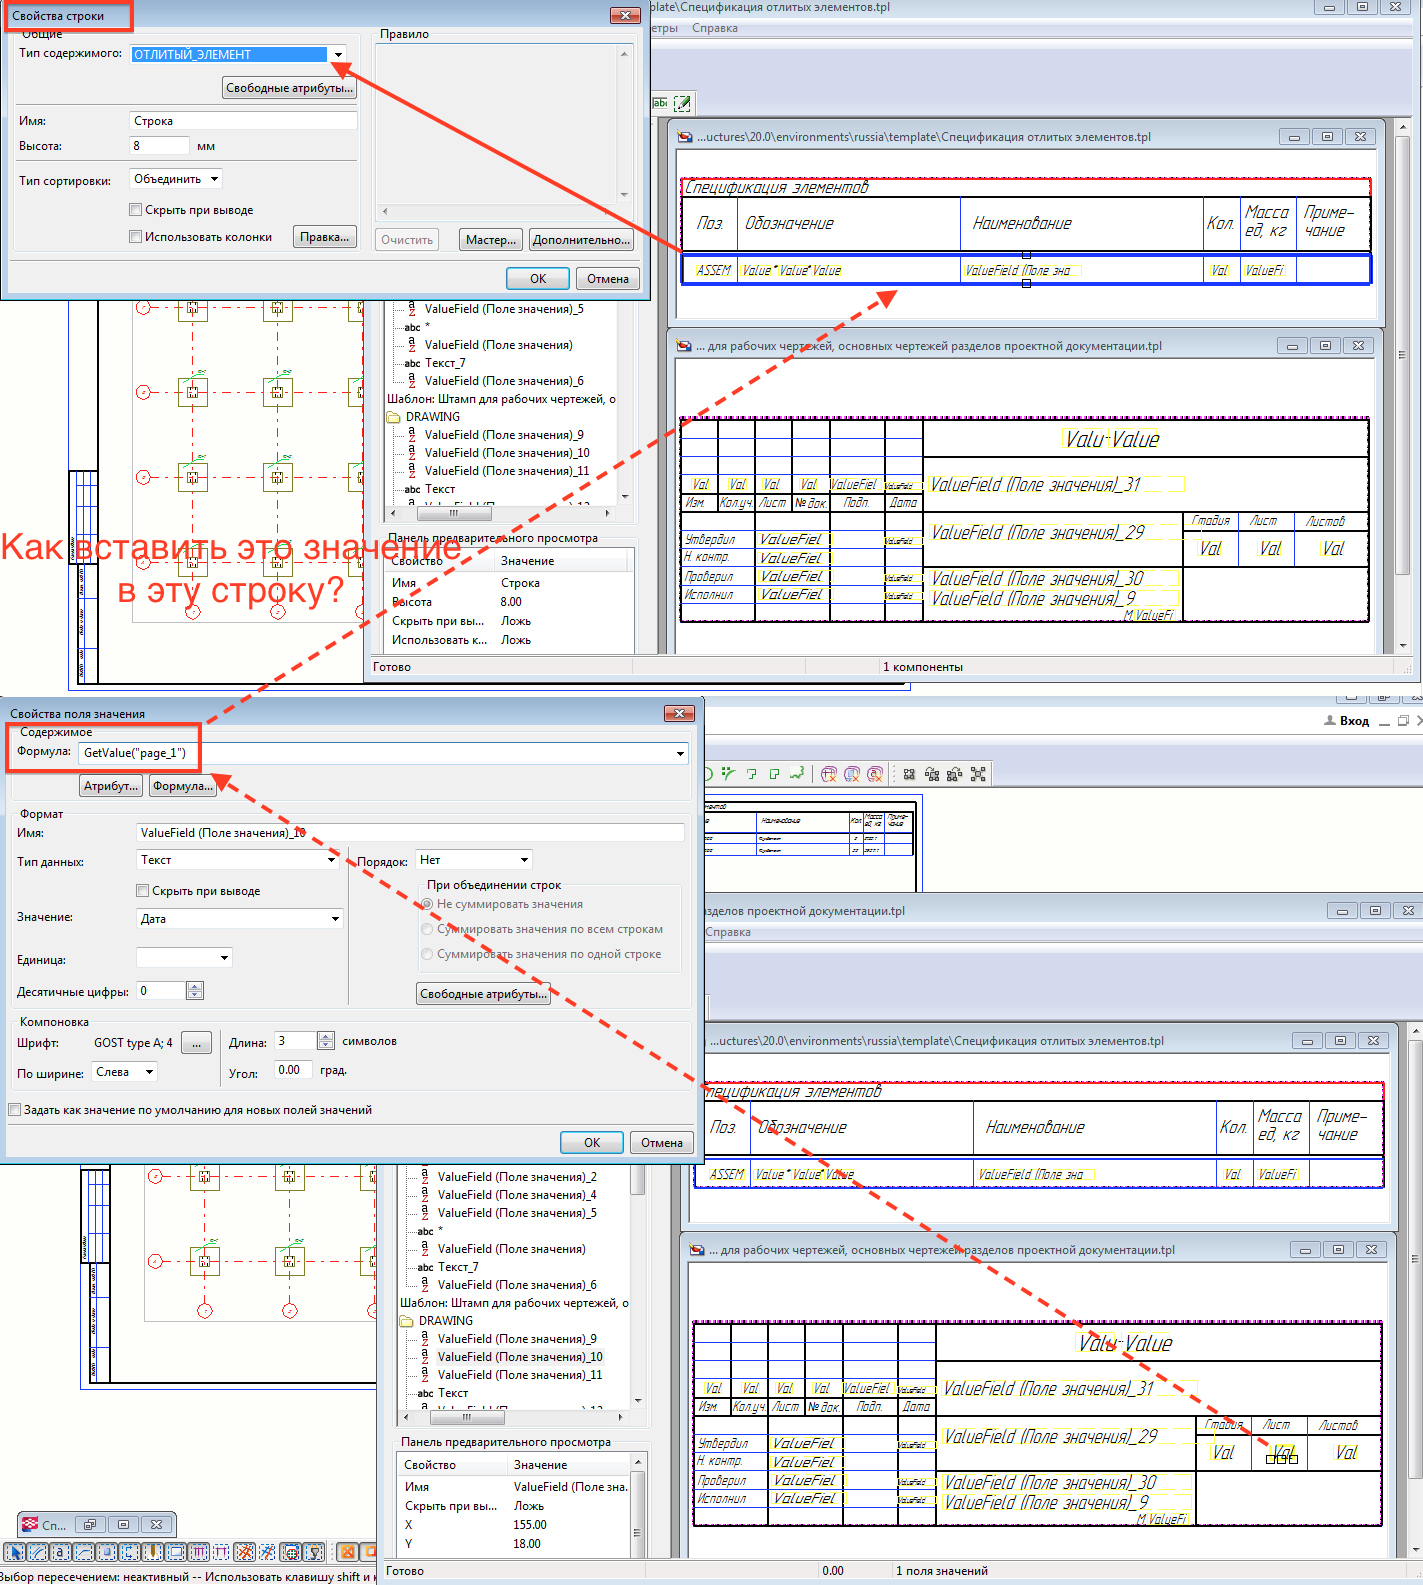This screenshot has width=1423, height=1585.
Task: Select 'ValueField (Поле значения)_9' in upper tree
Action: 504,435
